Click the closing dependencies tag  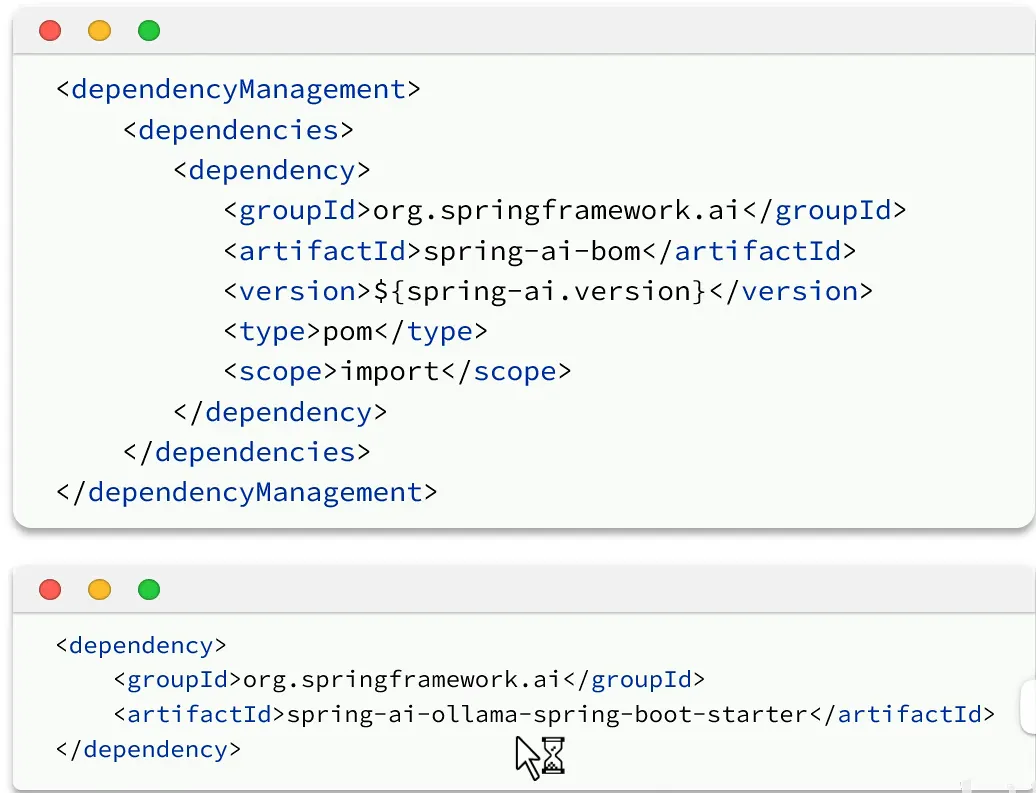click(247, 452)
